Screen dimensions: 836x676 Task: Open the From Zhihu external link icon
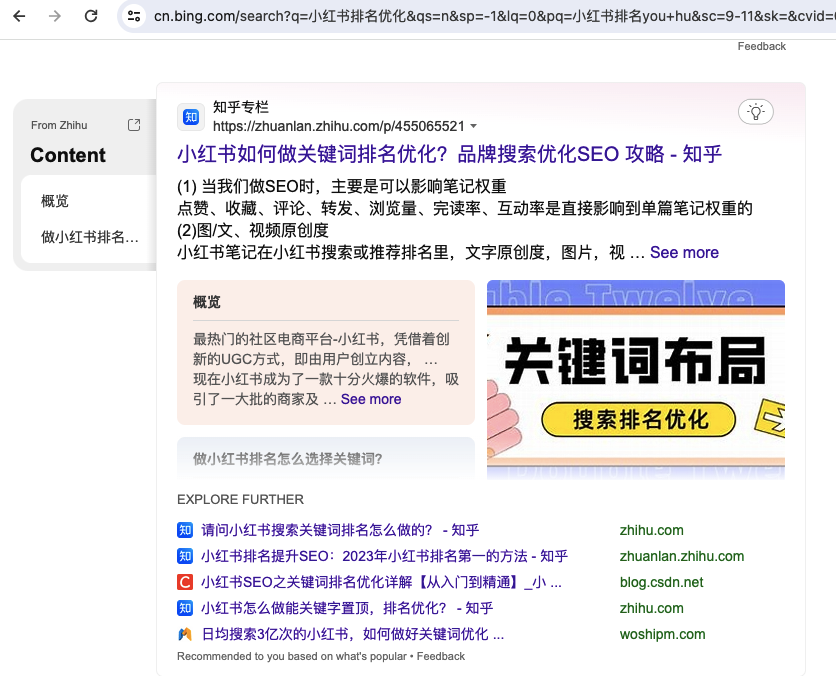pyautogui.click(x=134, y=125)
